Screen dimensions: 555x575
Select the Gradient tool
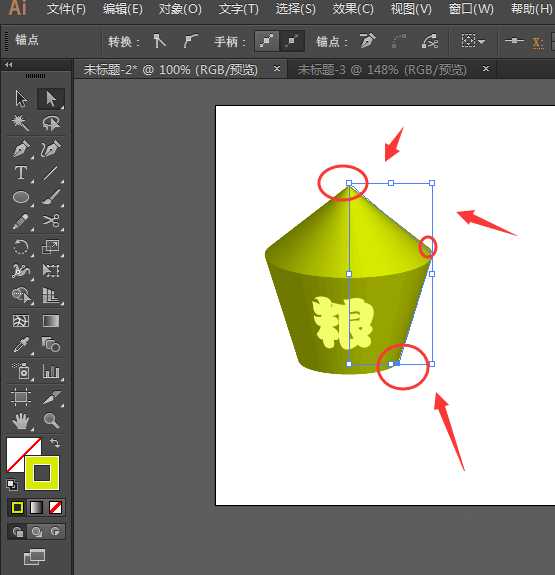(51, 321)
